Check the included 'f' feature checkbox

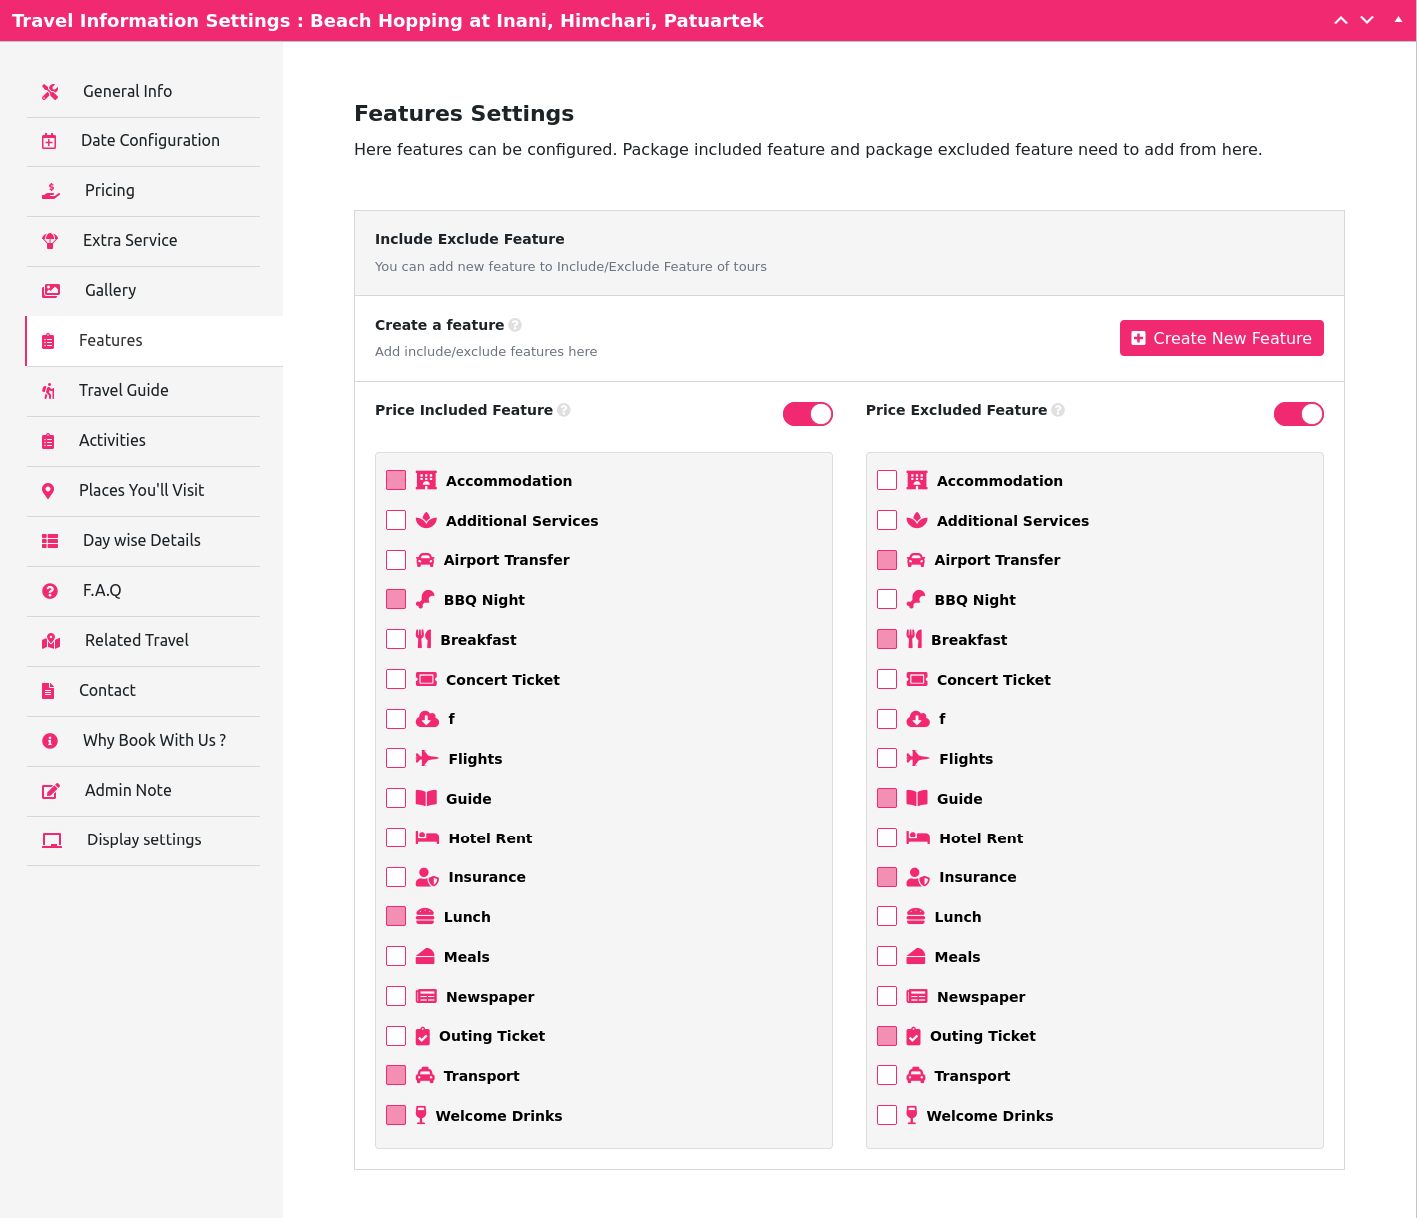click(x=396, y=719)
